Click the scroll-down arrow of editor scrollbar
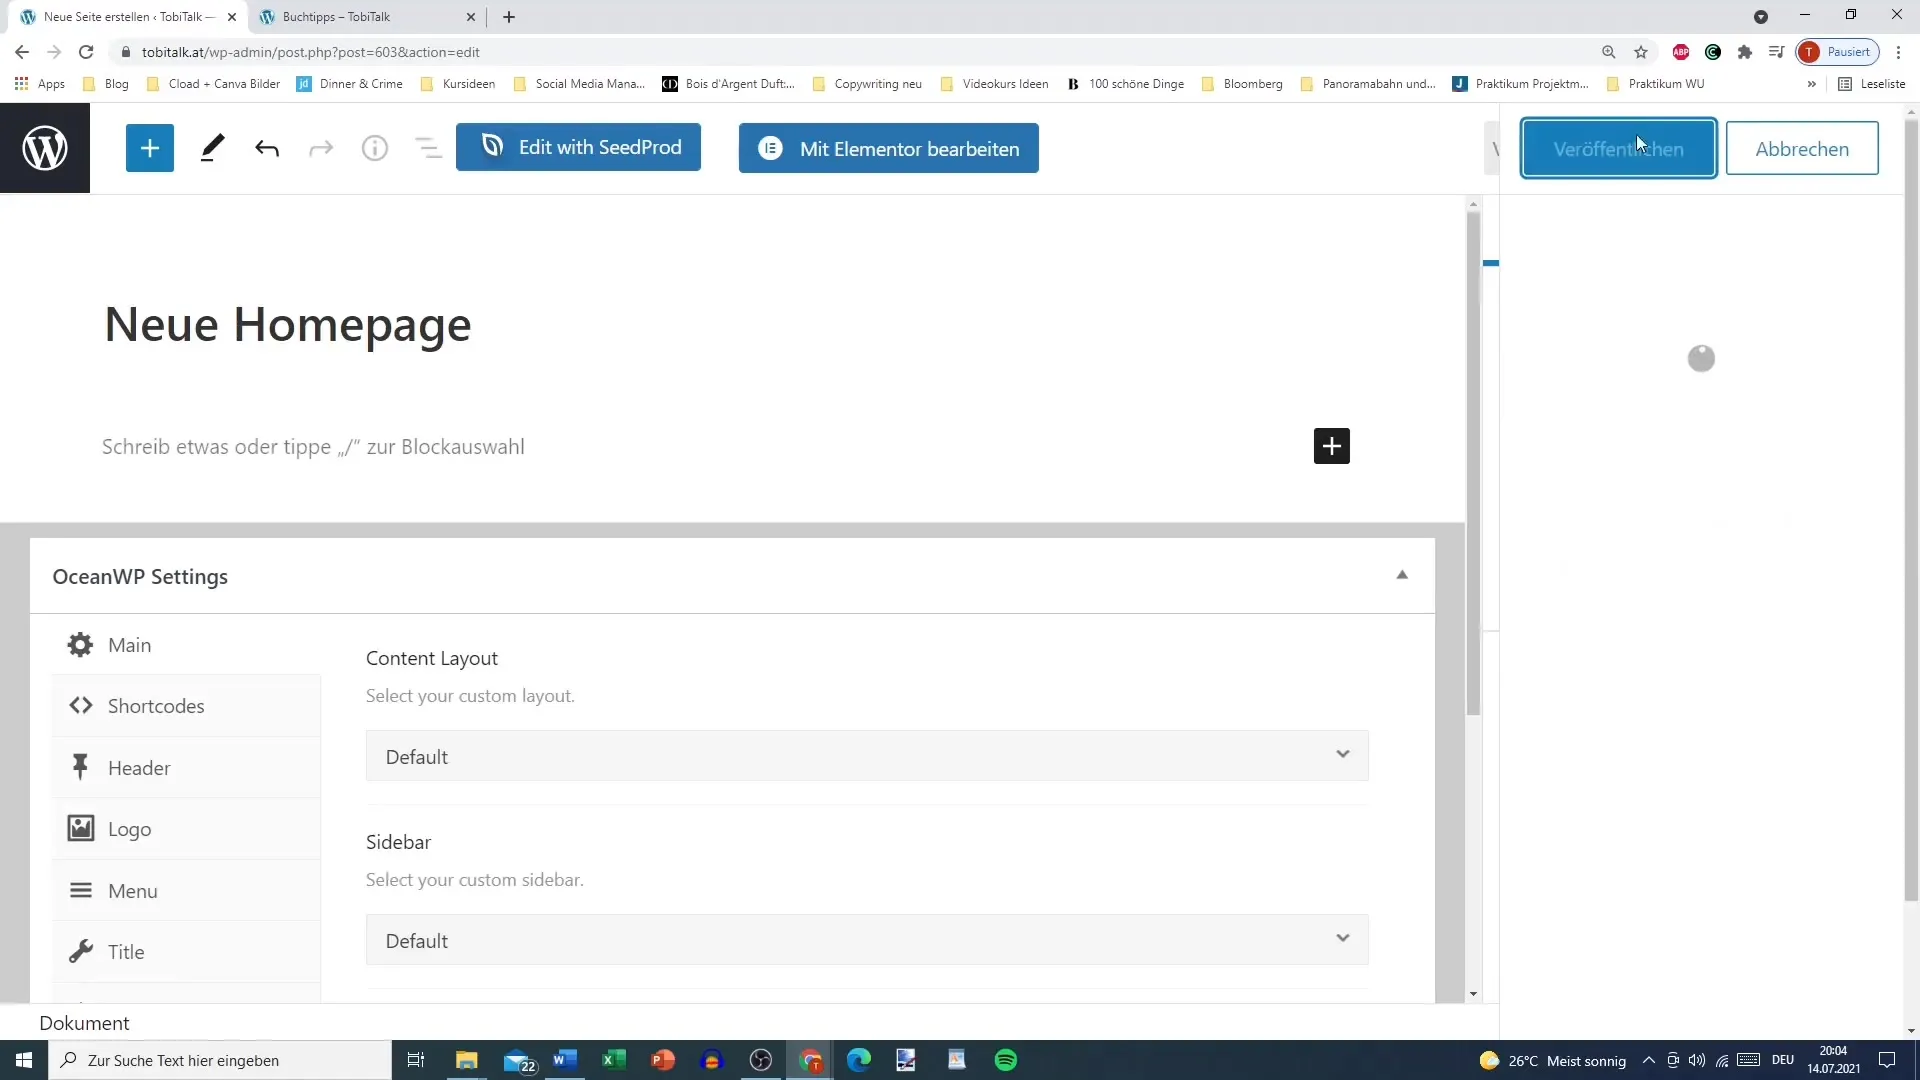This screenshot has width=1920, height=1080. [1473, 994]
